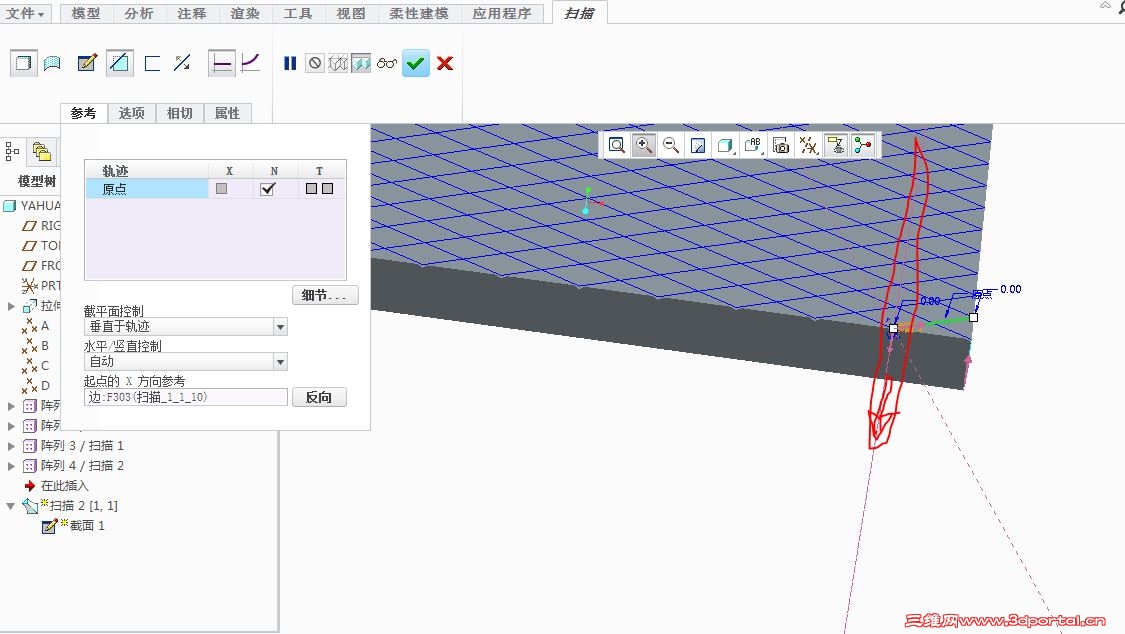
Task: Click the trajectory start point handle
Action: [x=893, y=328]
